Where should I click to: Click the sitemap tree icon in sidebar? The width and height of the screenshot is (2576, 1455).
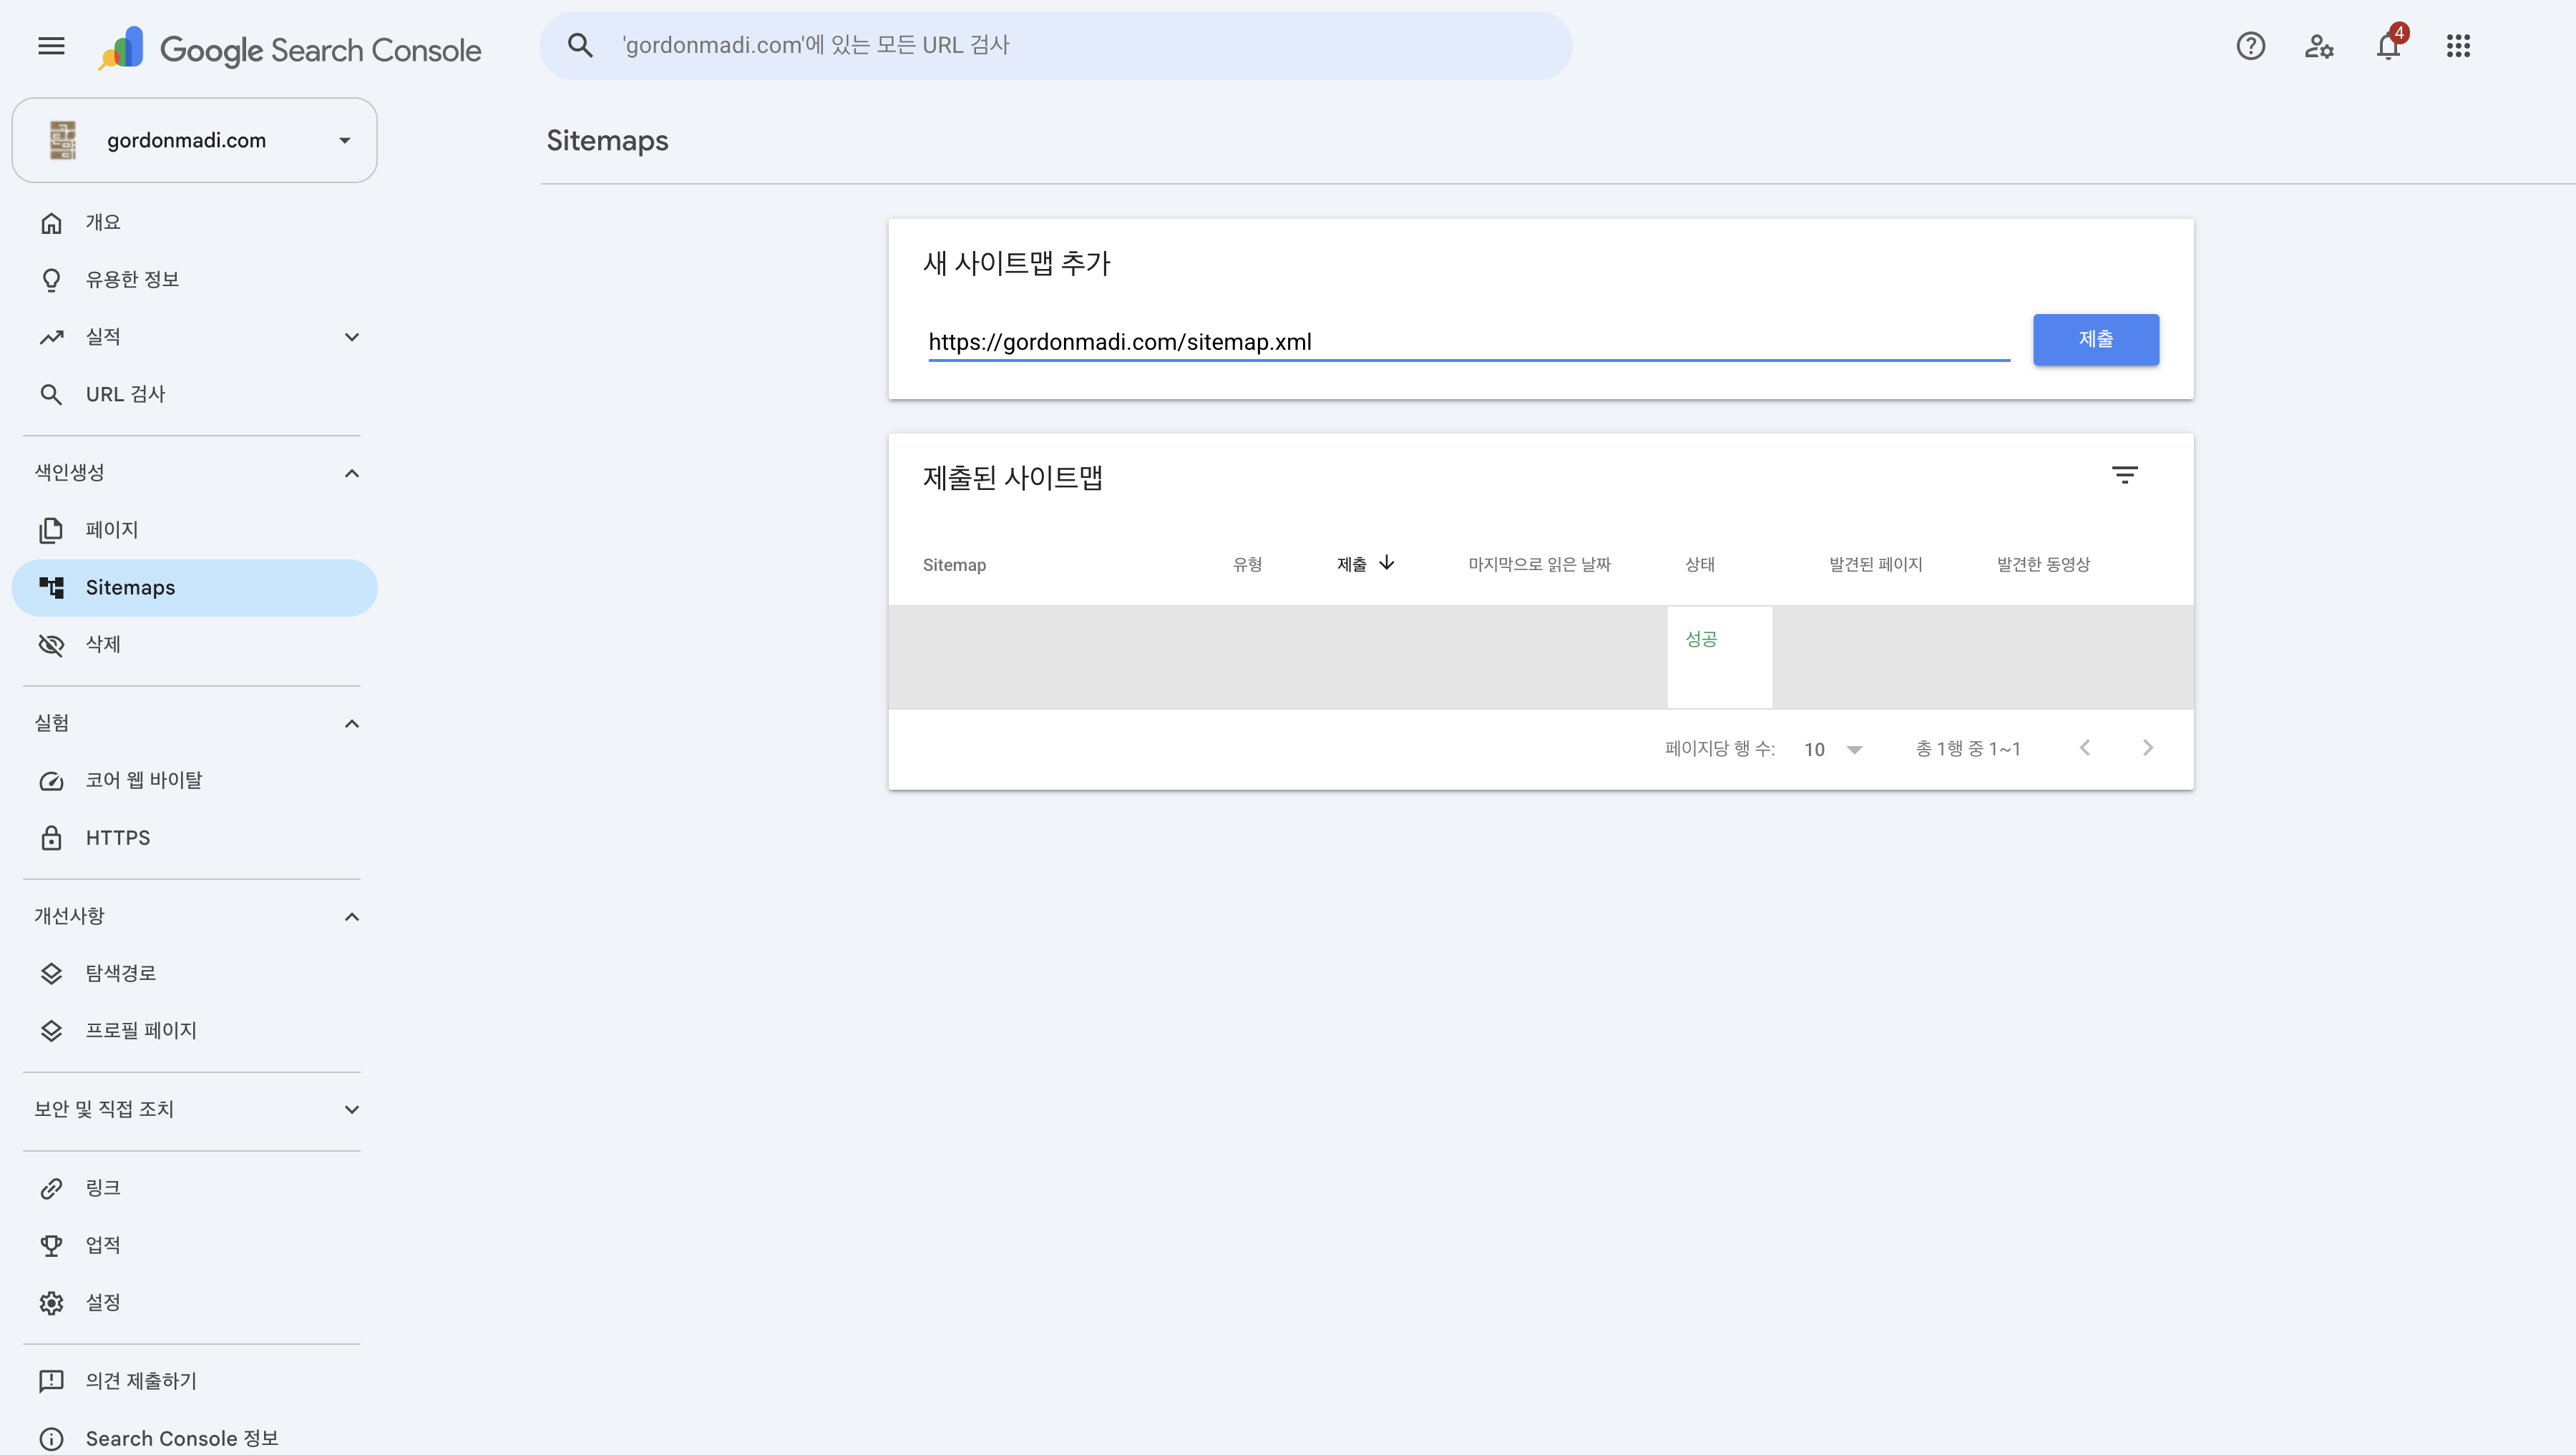click(x=51, y=587)
